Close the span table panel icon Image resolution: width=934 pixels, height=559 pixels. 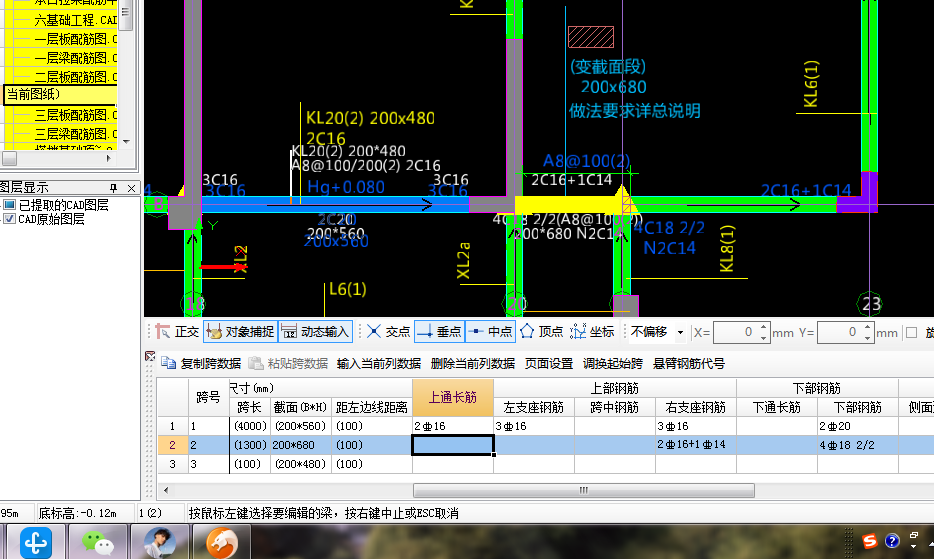[x=150, y=356]
